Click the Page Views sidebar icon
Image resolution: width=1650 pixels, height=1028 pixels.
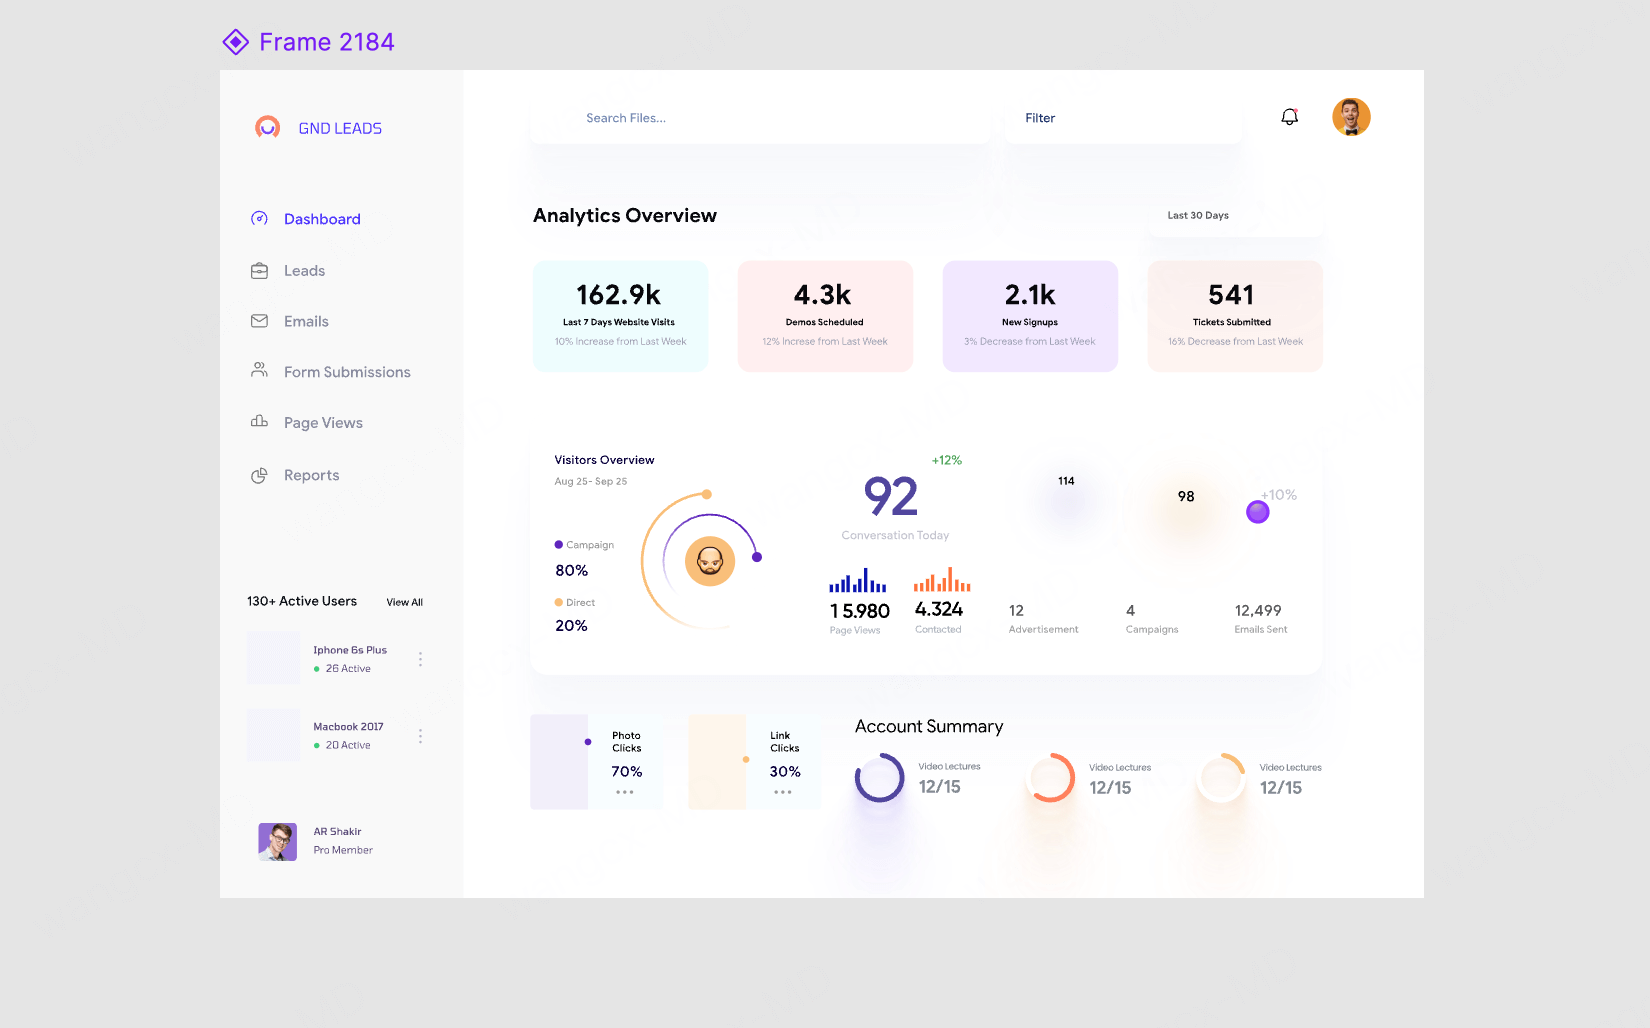pyautogui.click(x=259, y=422)
